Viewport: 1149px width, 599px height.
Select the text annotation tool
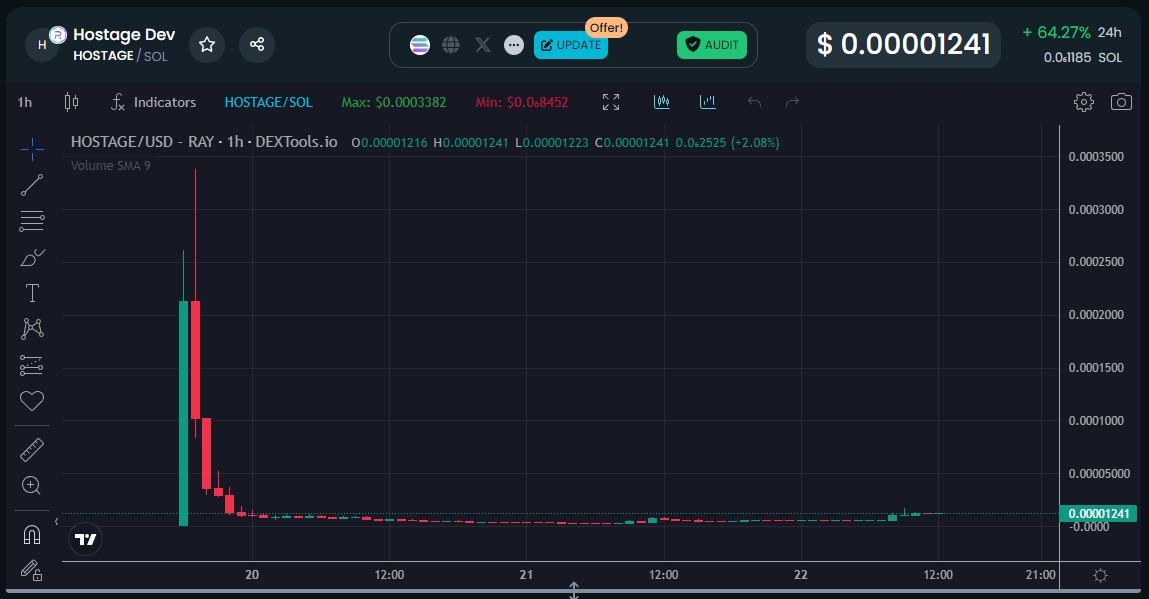click(32, 293)
